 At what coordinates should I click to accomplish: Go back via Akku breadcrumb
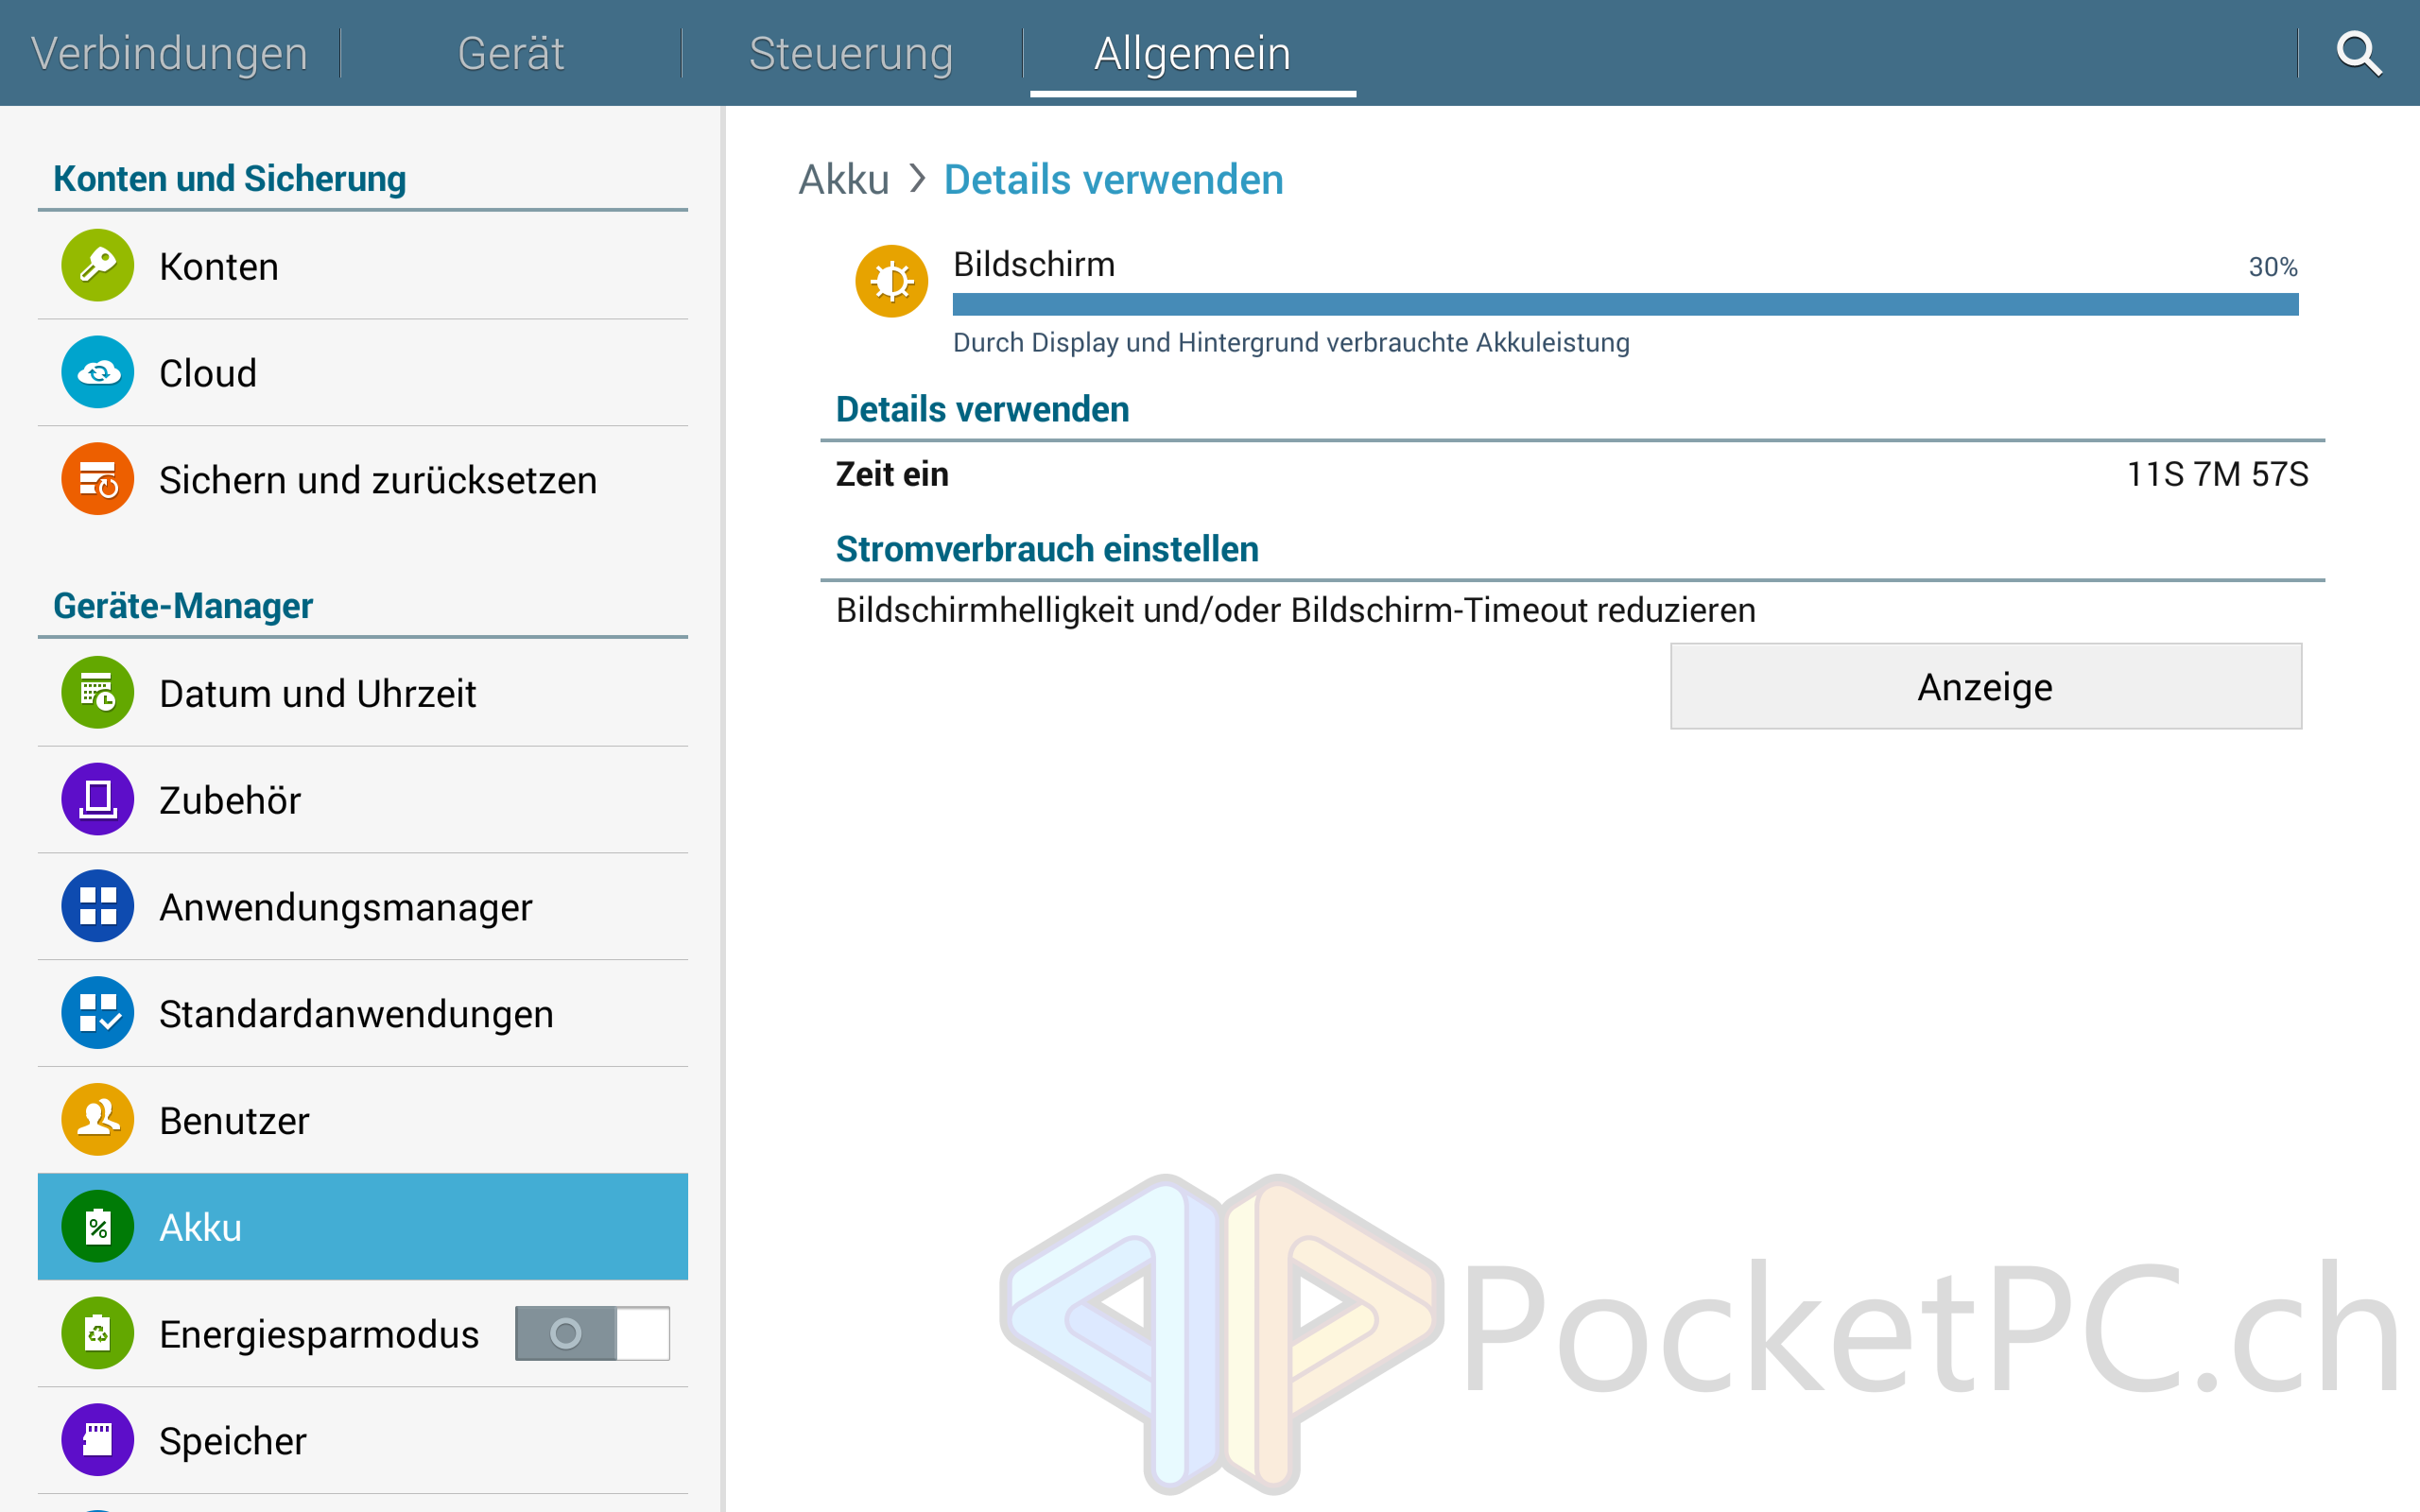tap(844, 180)
